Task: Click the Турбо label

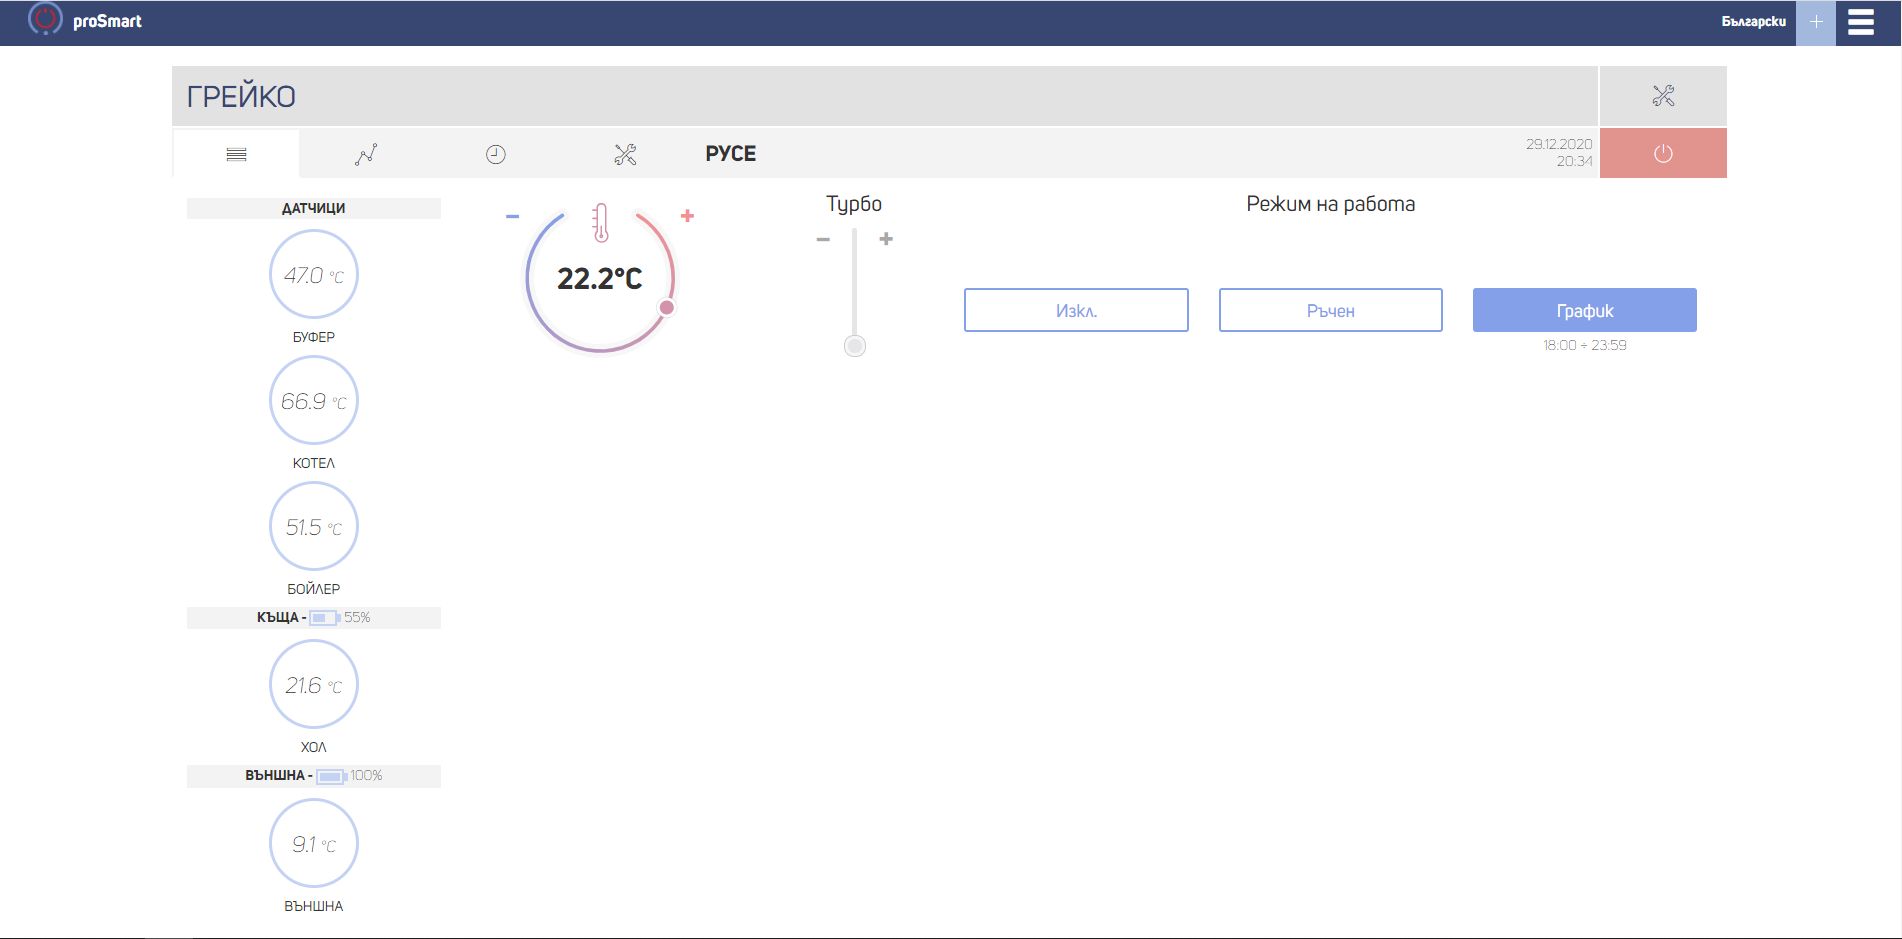Action: tap(854, 204)
